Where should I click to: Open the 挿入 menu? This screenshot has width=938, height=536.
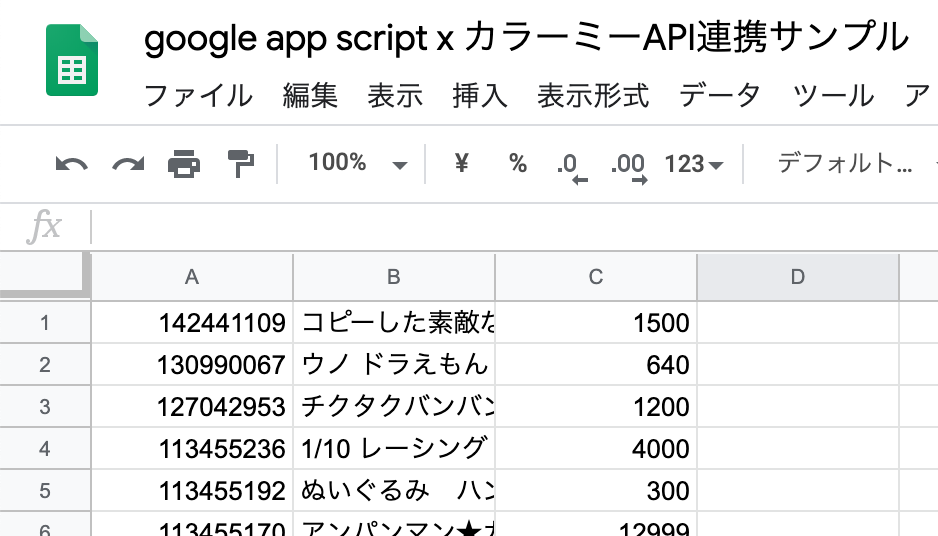[480, 96]
